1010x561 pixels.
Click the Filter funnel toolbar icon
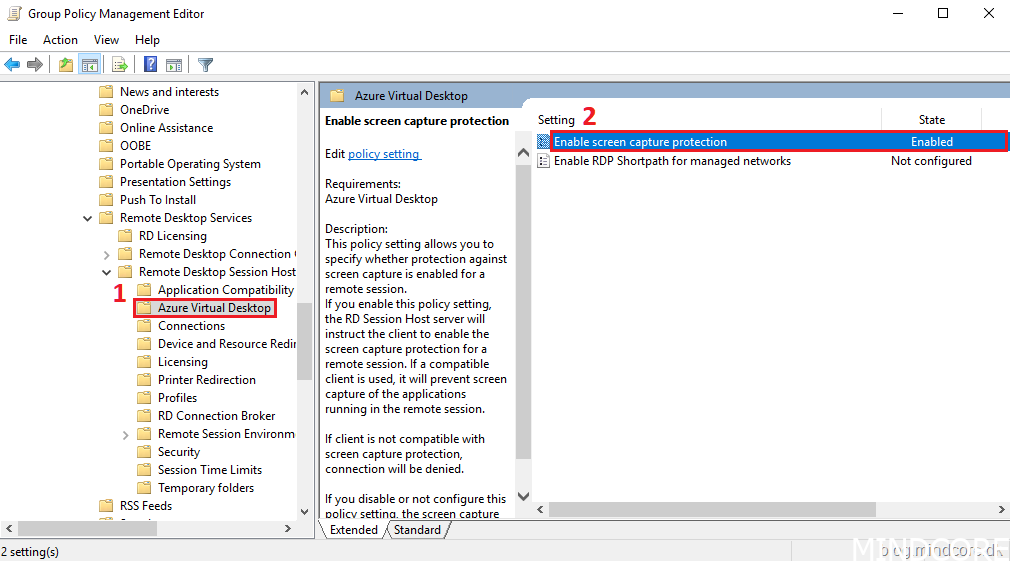point(205,65)
